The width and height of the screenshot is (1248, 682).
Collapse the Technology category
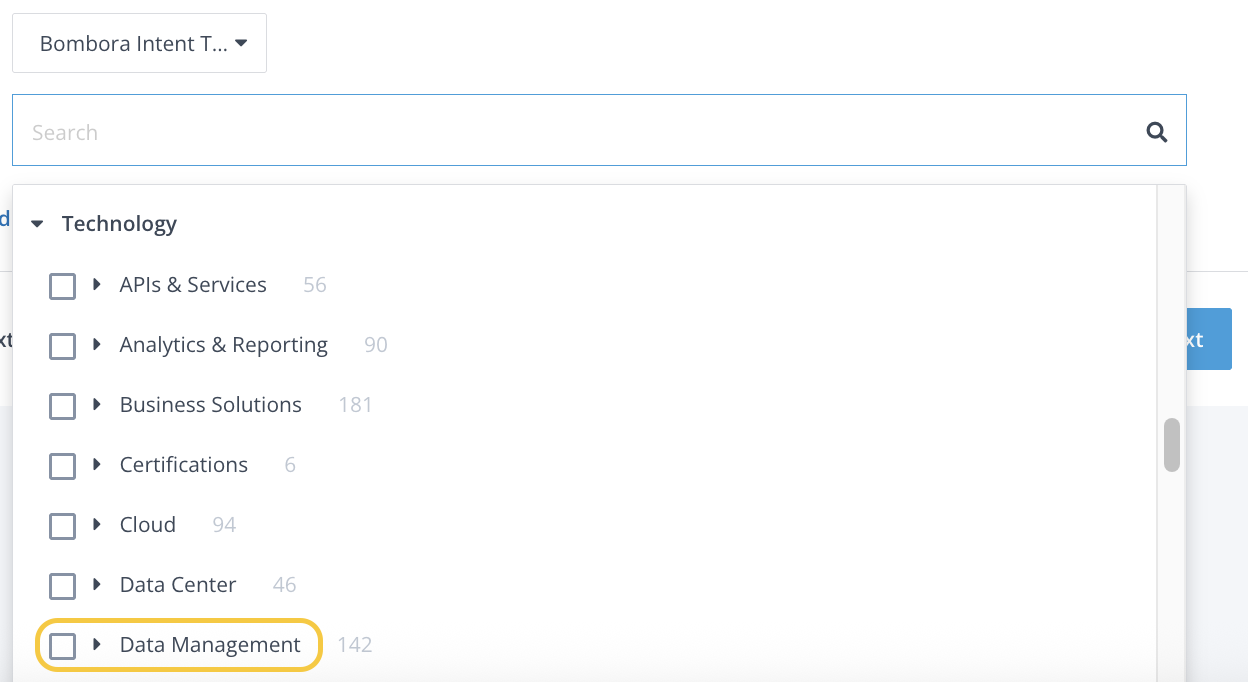click(x=38, y=224)
